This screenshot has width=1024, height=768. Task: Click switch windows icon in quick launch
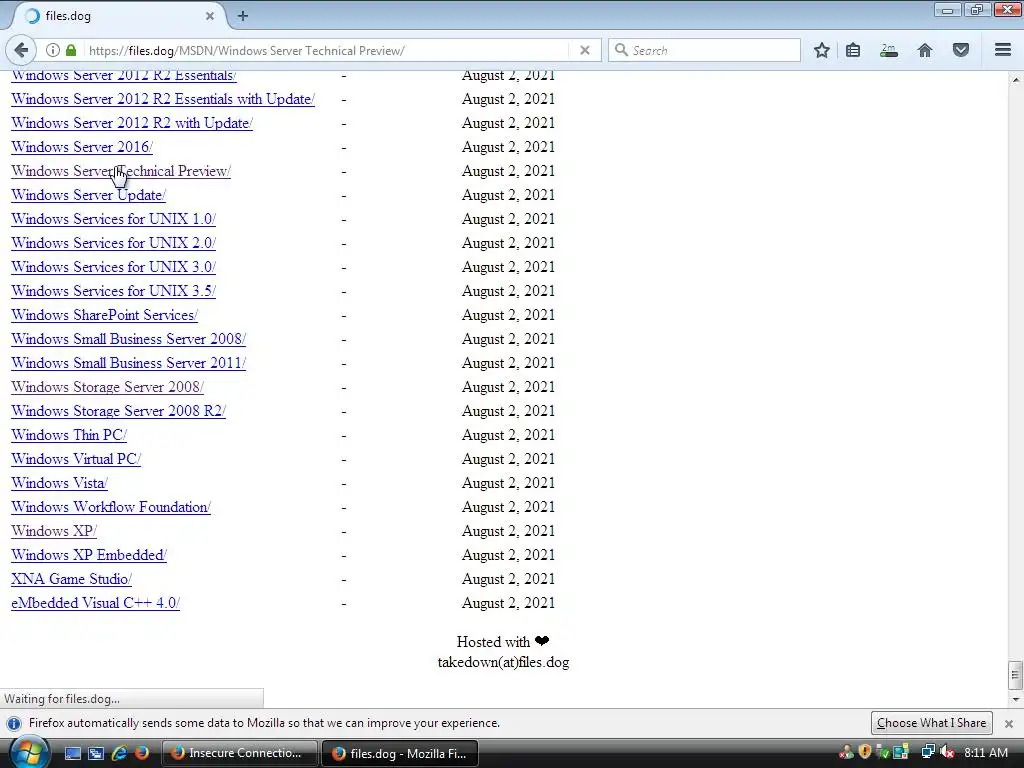point(95,753)
